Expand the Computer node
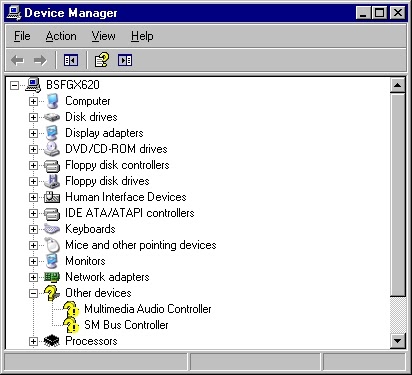This screenshot has width=412, height=375. point(33,101)
